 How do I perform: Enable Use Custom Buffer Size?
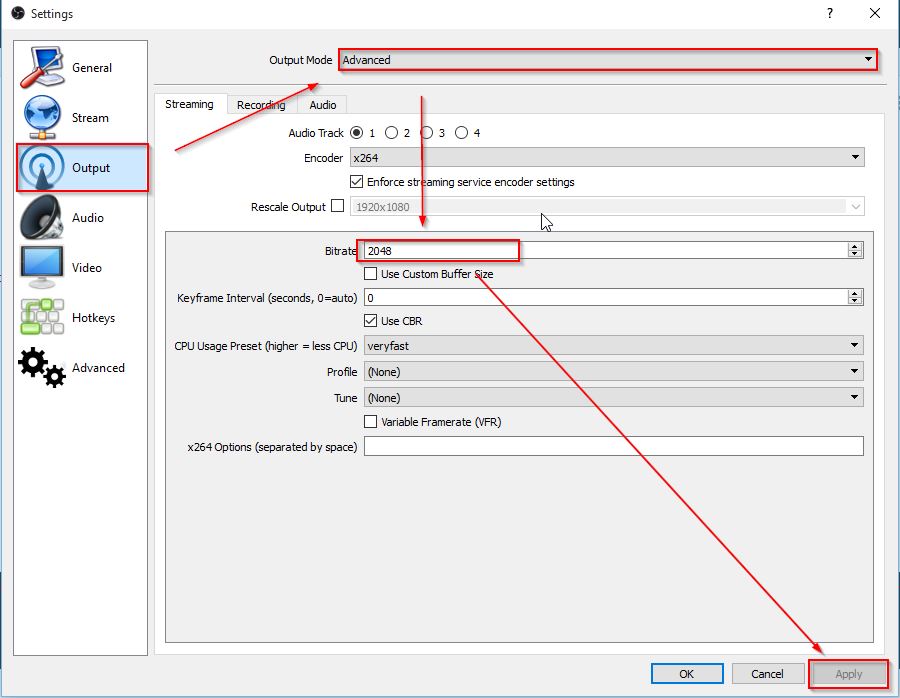371,274
